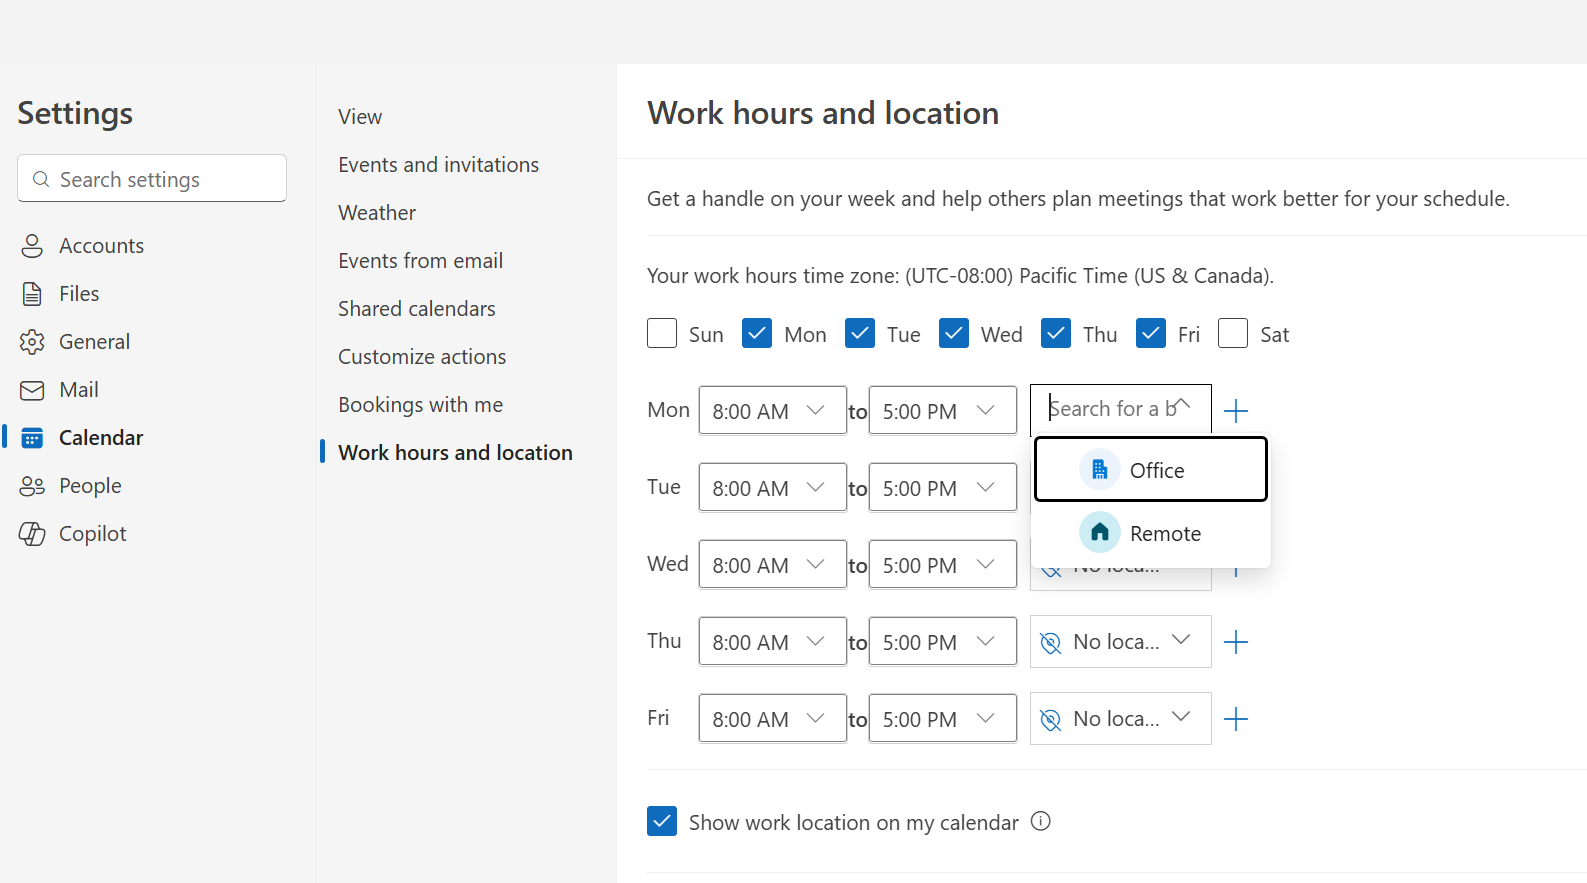Enable the Sat workday checkbox
Screen dimensions: 1587x883
(1233, 333)
